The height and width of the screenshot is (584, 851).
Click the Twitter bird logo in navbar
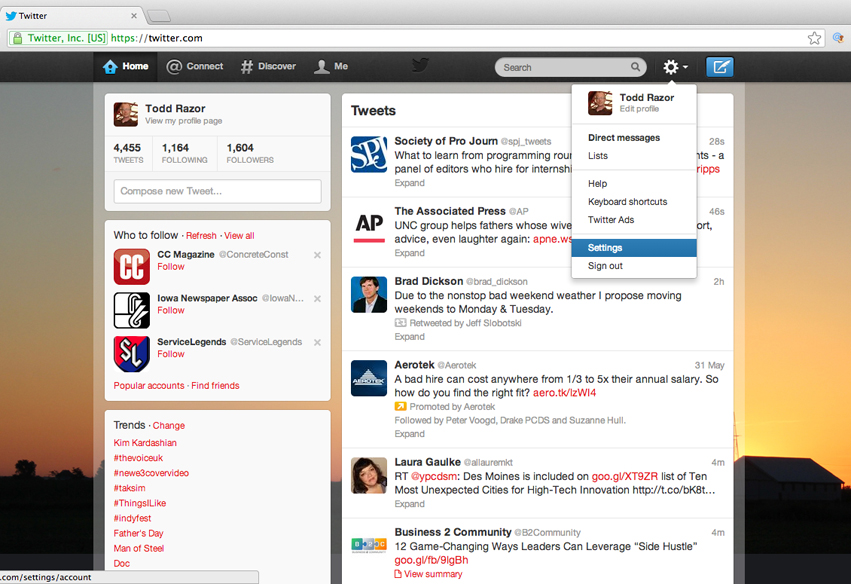pos(420,66)
